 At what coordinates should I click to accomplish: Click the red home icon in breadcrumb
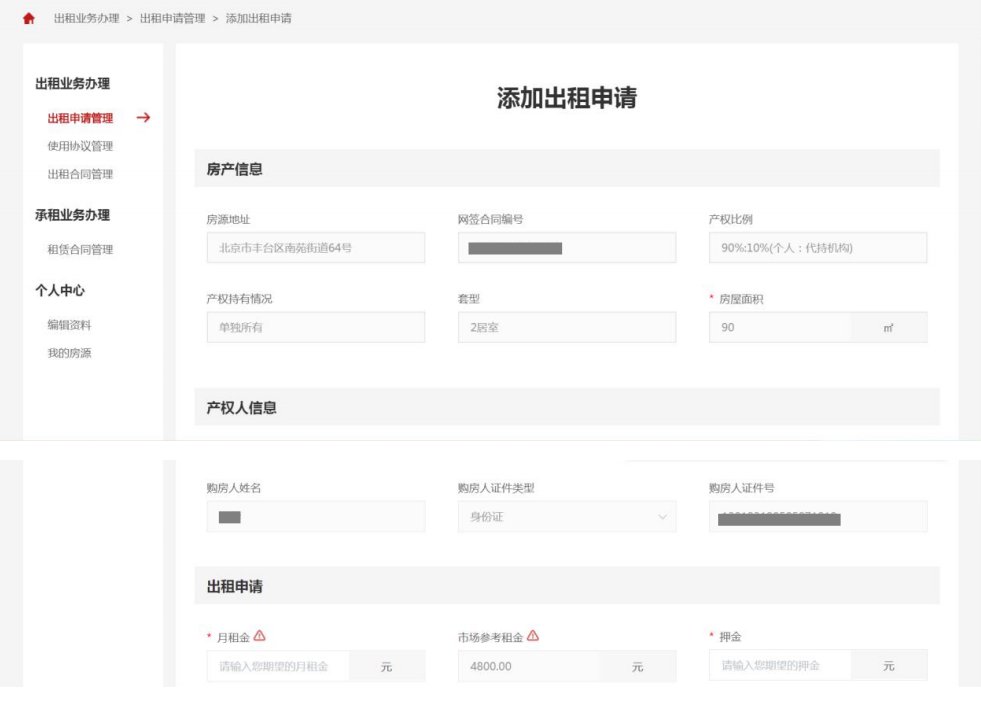pos(28,19)
